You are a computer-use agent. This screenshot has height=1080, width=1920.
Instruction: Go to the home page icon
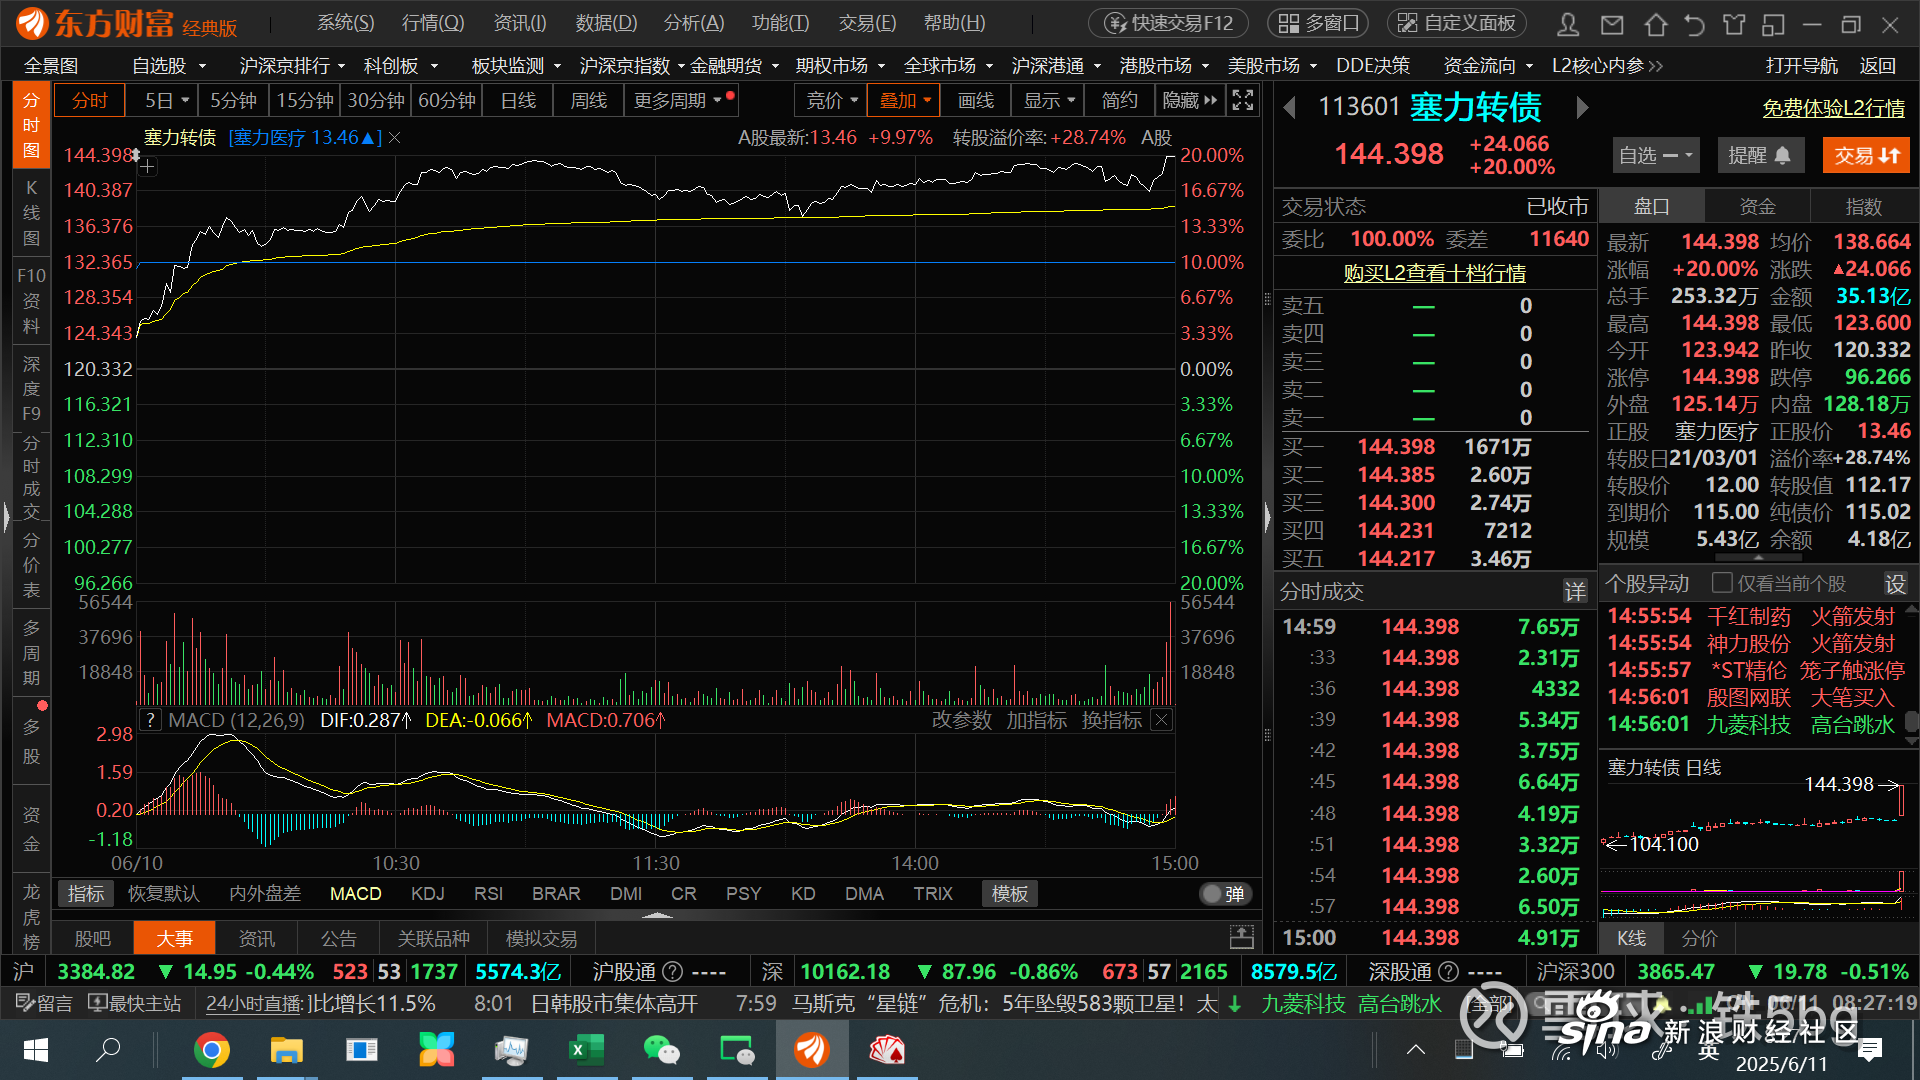1655,24
